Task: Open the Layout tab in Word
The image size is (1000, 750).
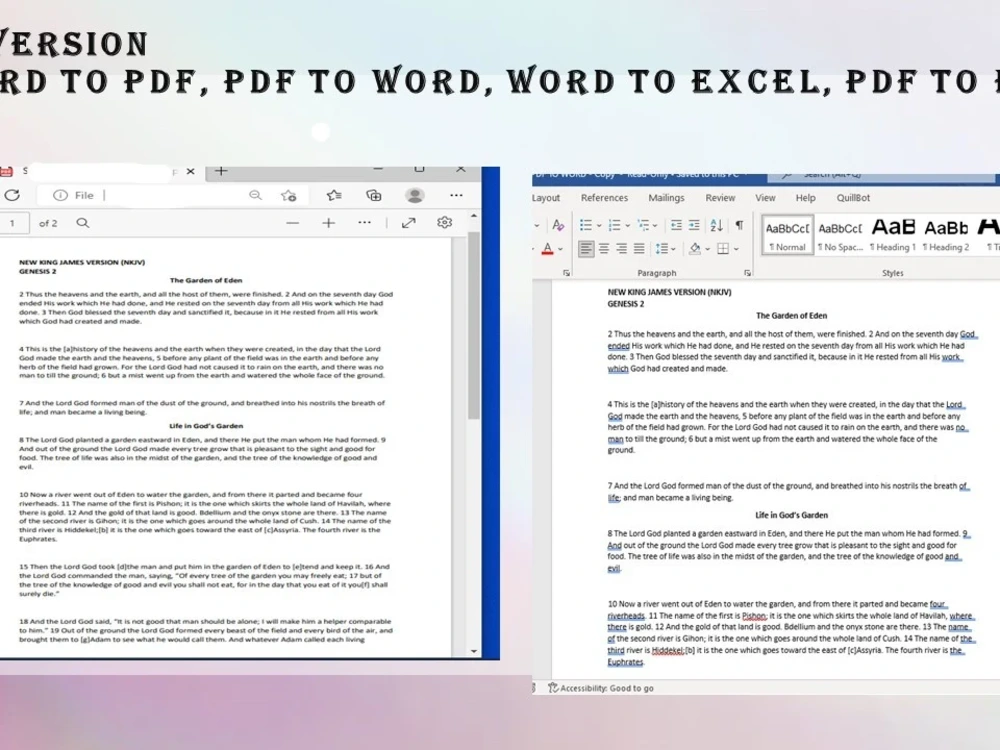Action: coord(546,198)
